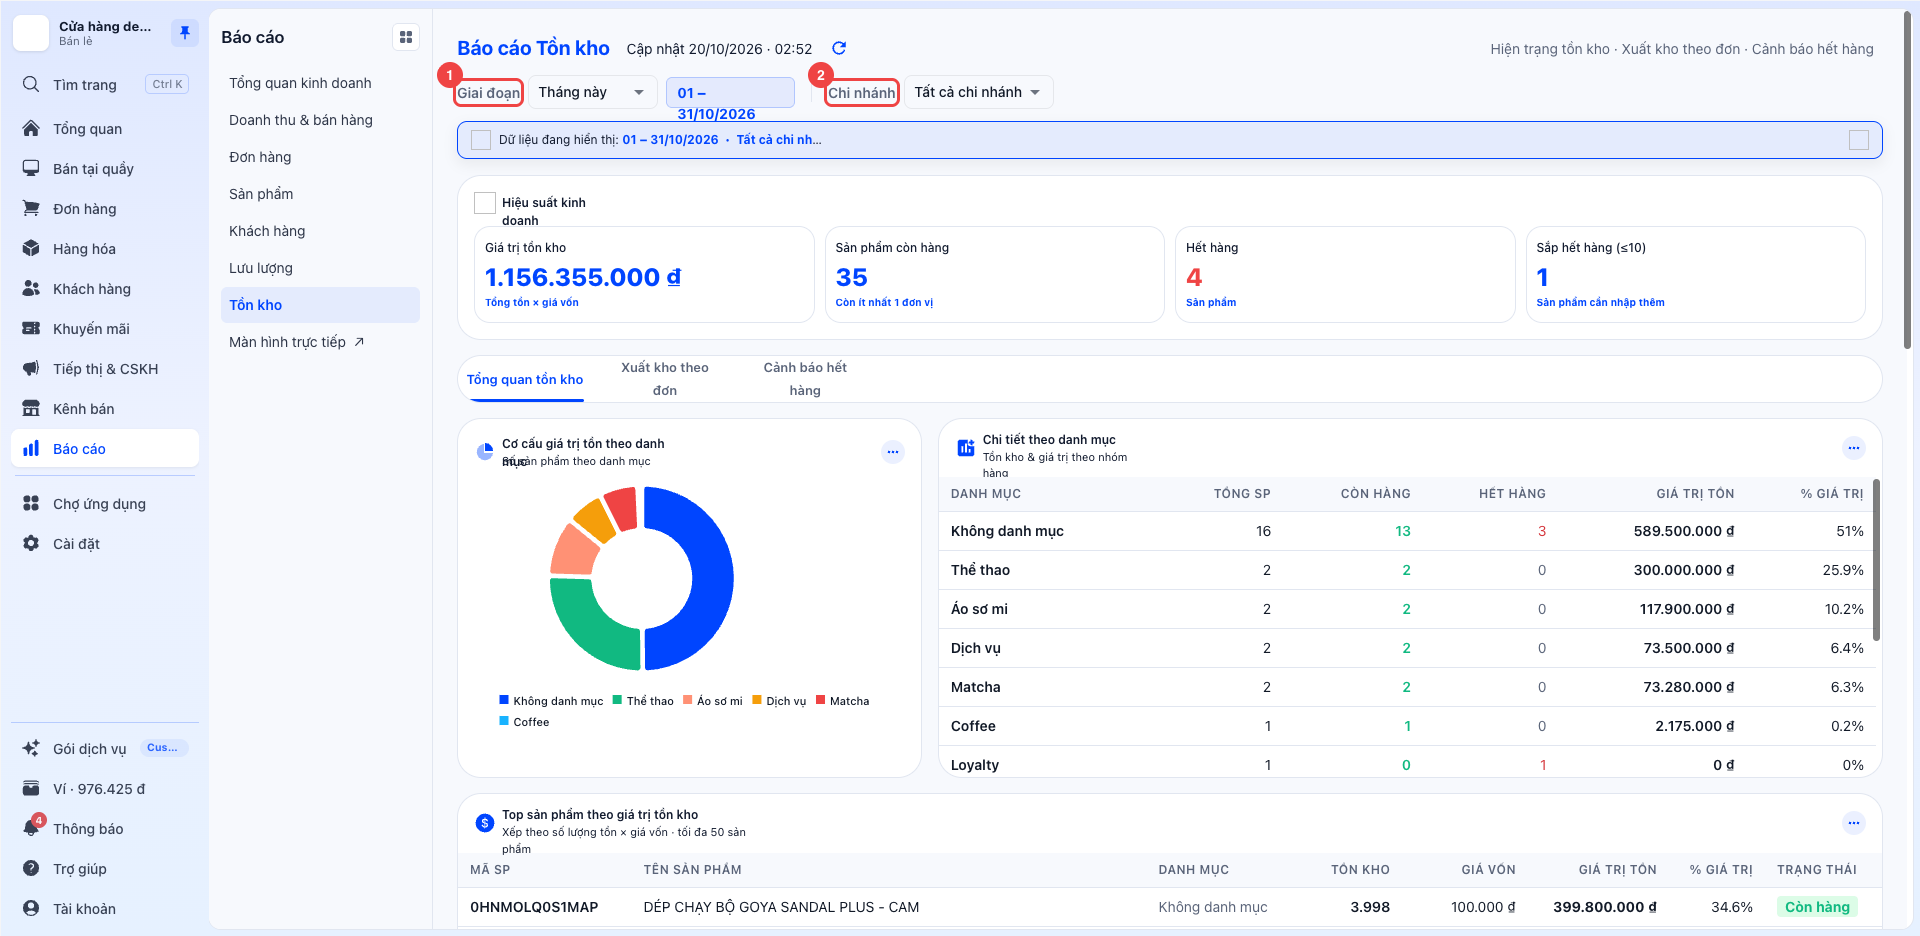Image resolution: width=1920 pixels, height=936 pixels.
Task: Select Tổng quan tồn kho tab
Action: pos(525,380)
